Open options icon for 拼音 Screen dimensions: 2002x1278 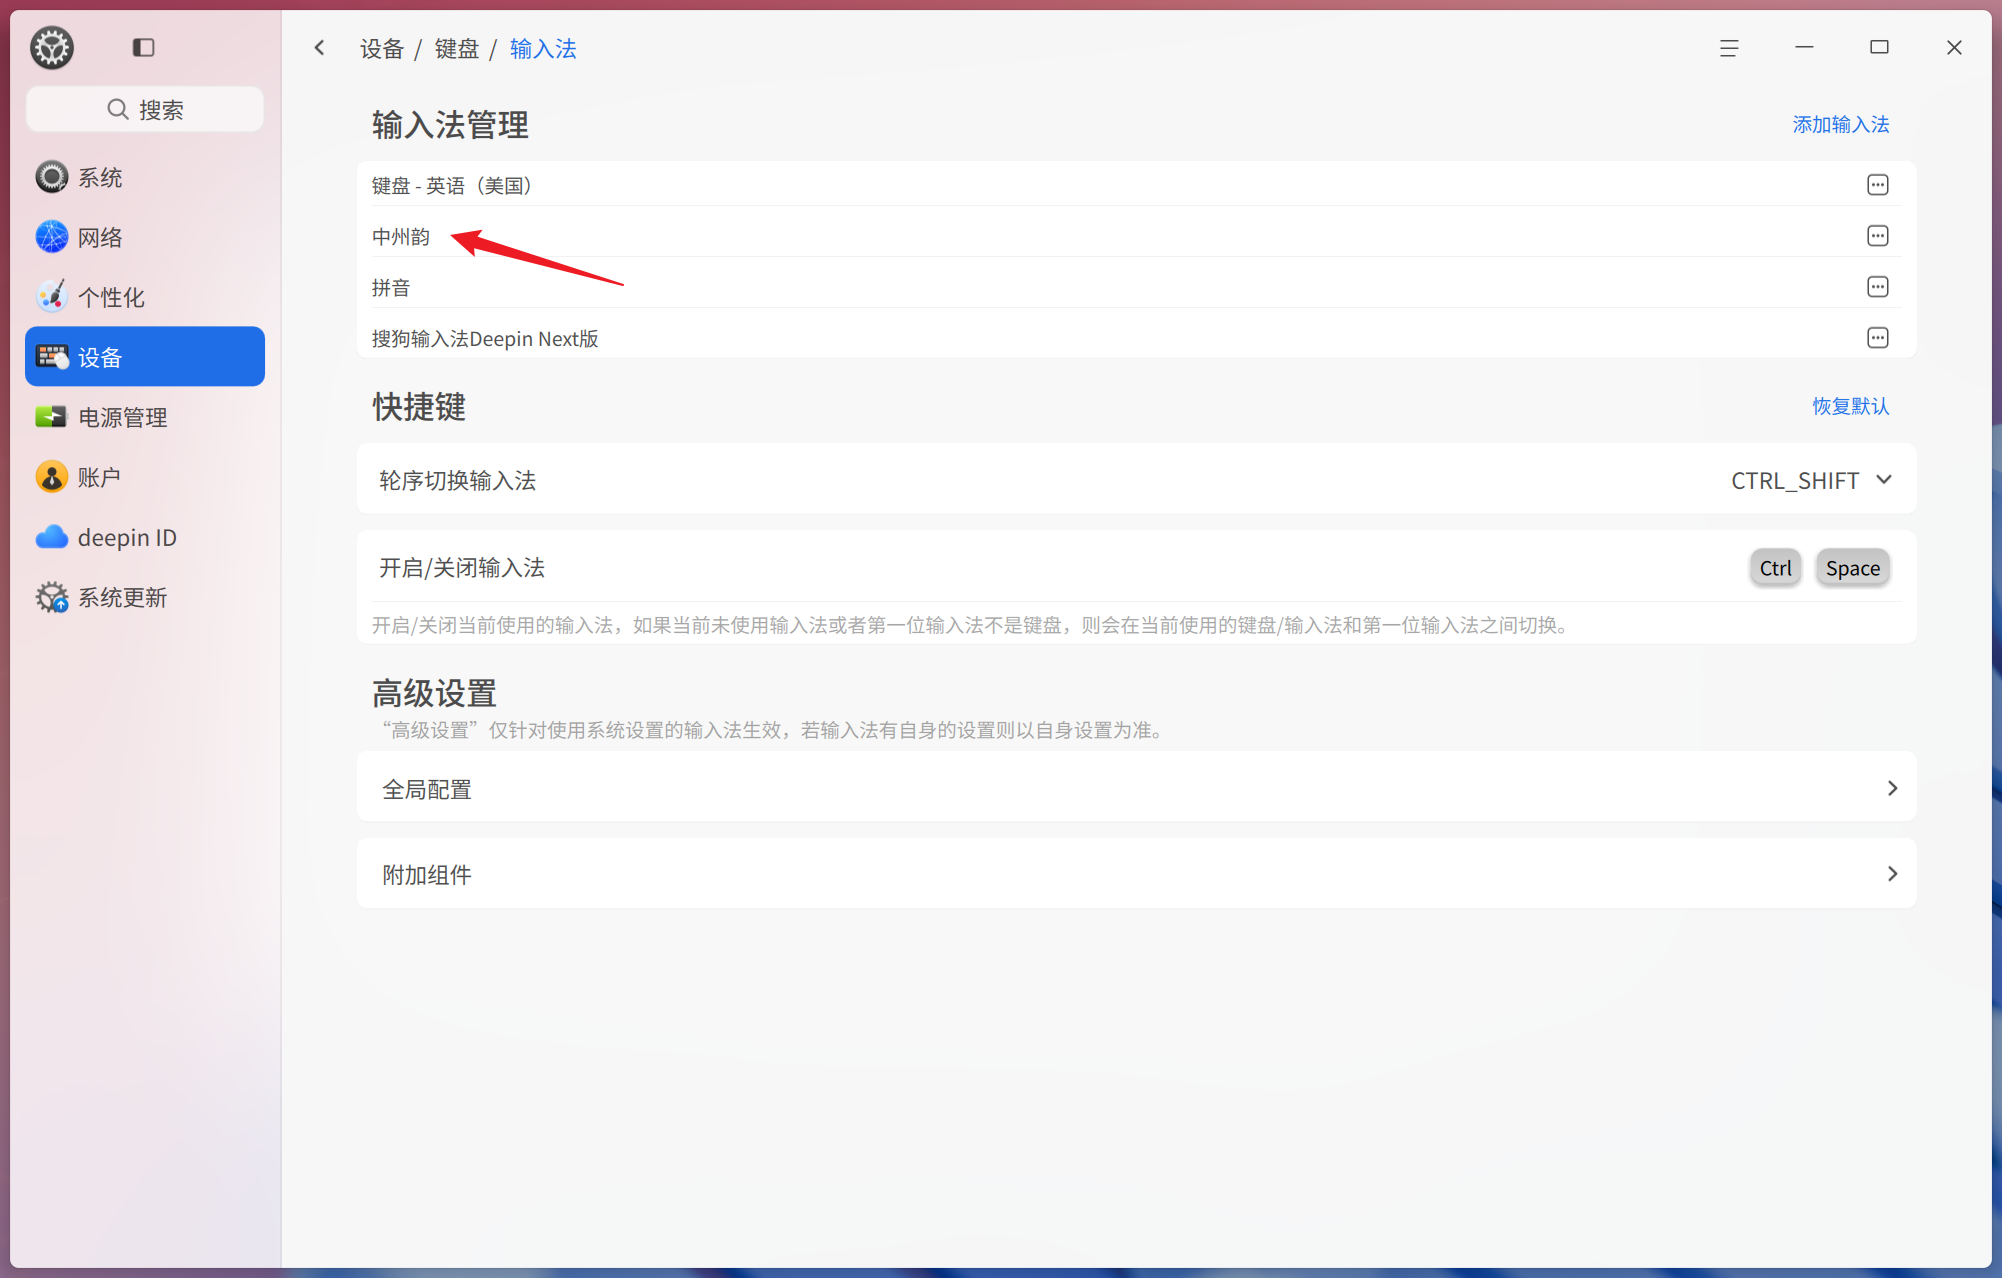(1877, 287)
